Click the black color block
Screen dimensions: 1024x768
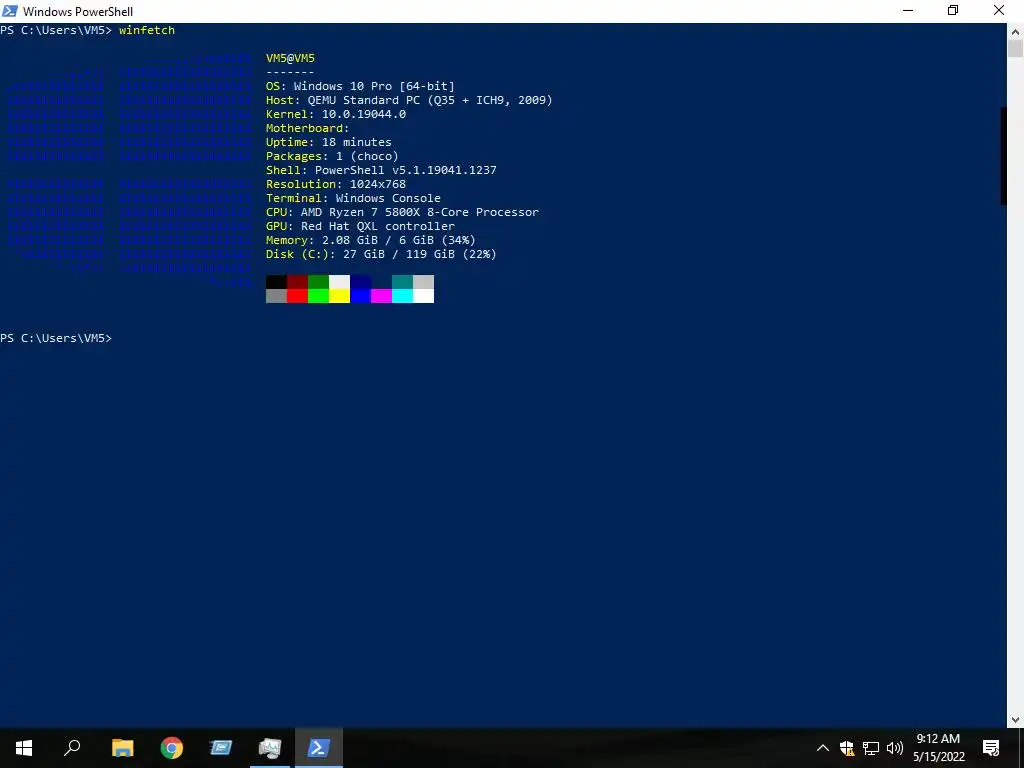click(x=276, y=281)
